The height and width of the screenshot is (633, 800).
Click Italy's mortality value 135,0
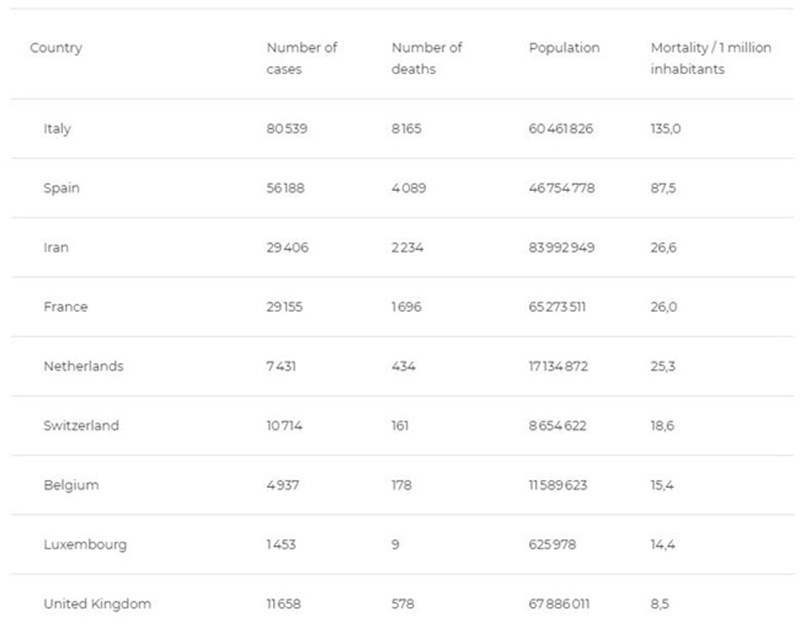(666, 129)
